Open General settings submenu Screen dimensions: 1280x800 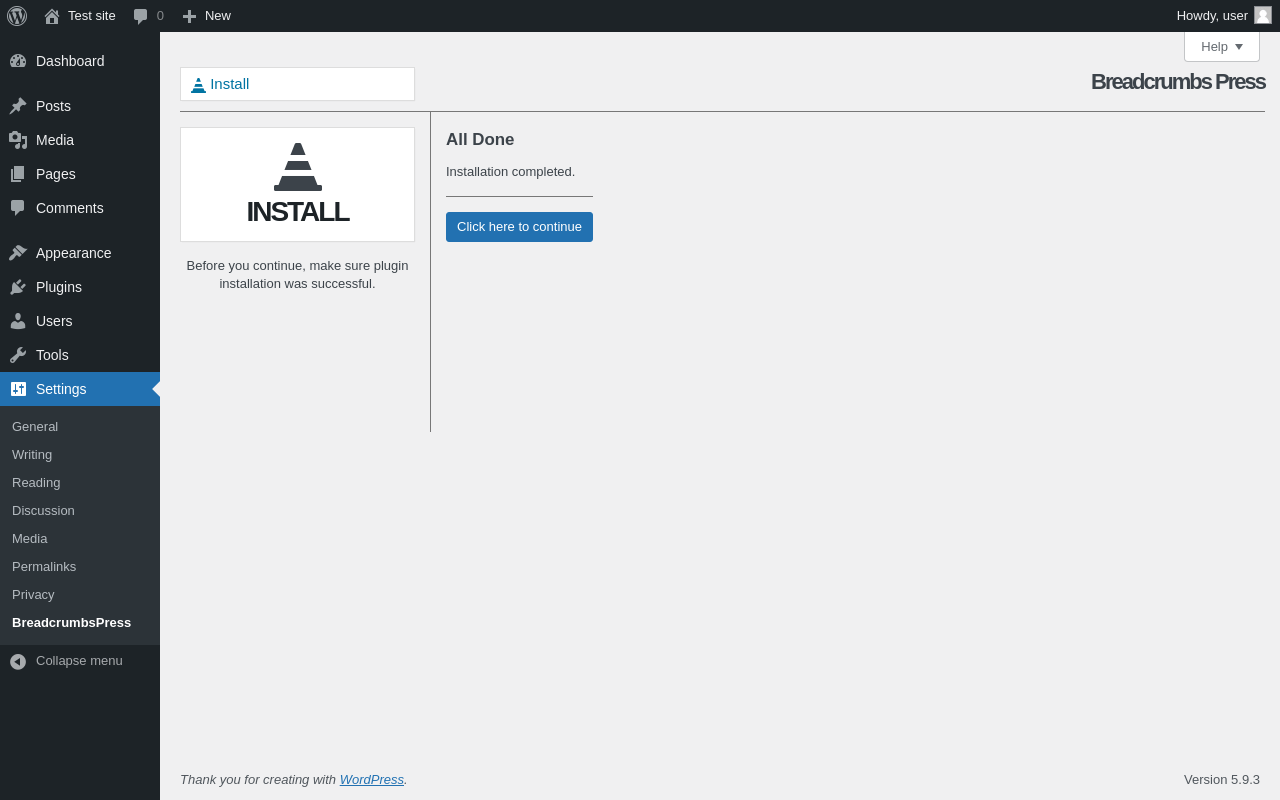click(x=35, y=426)
